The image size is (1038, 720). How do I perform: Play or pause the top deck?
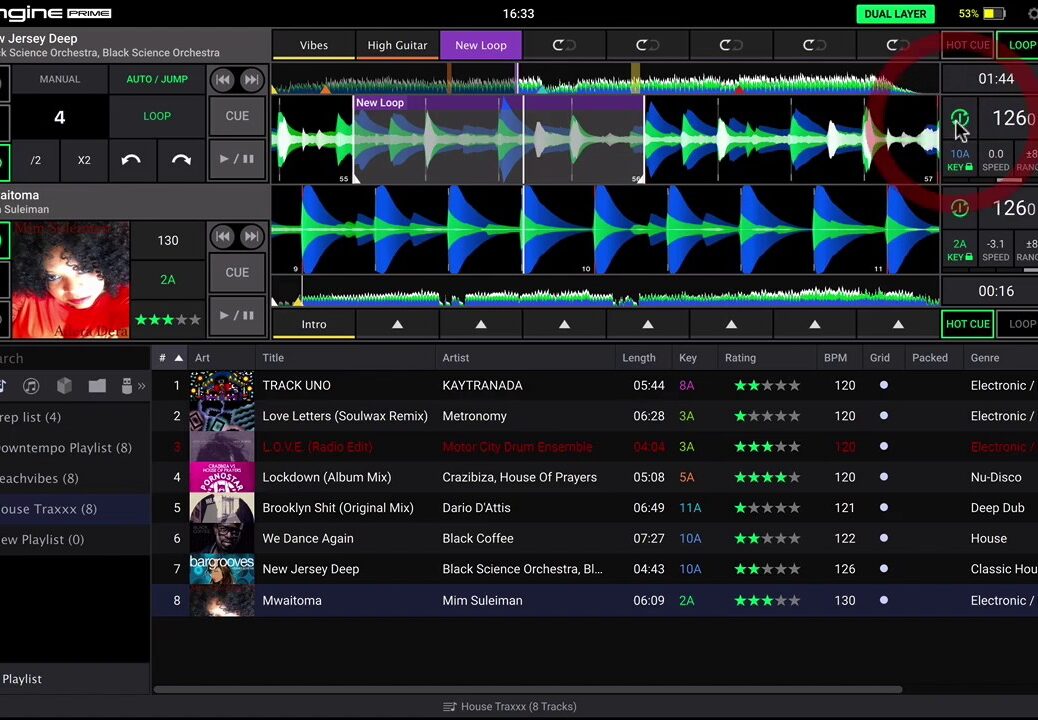pyautogui.click(x=237, y=159)
